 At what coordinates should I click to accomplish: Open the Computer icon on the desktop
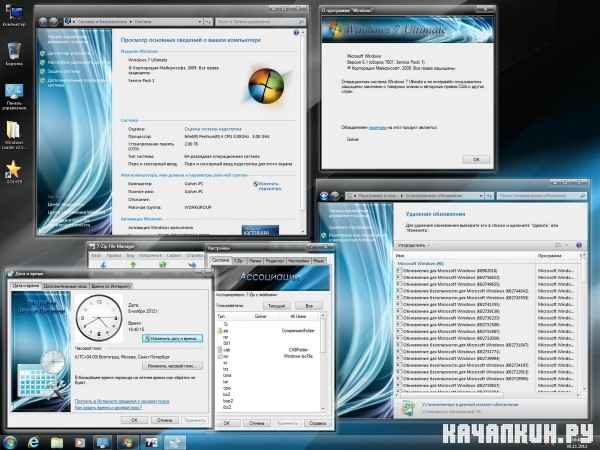tap(13, 13)
